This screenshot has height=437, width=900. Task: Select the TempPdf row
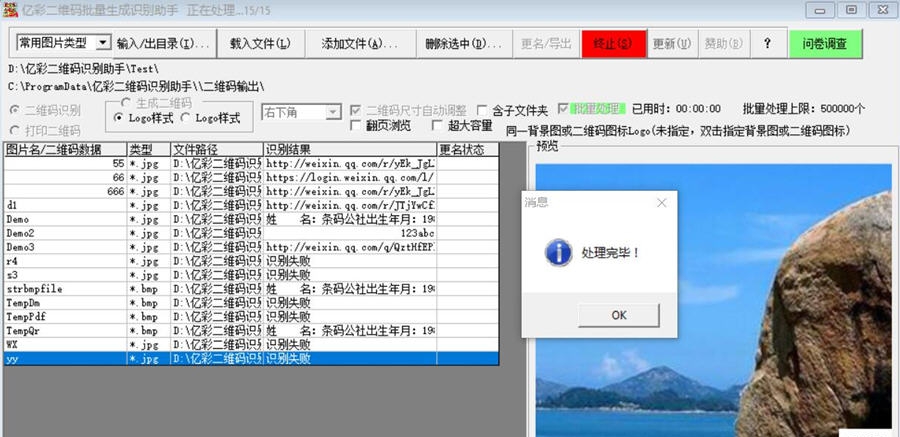pyautogui.click(x=251, y=317)
